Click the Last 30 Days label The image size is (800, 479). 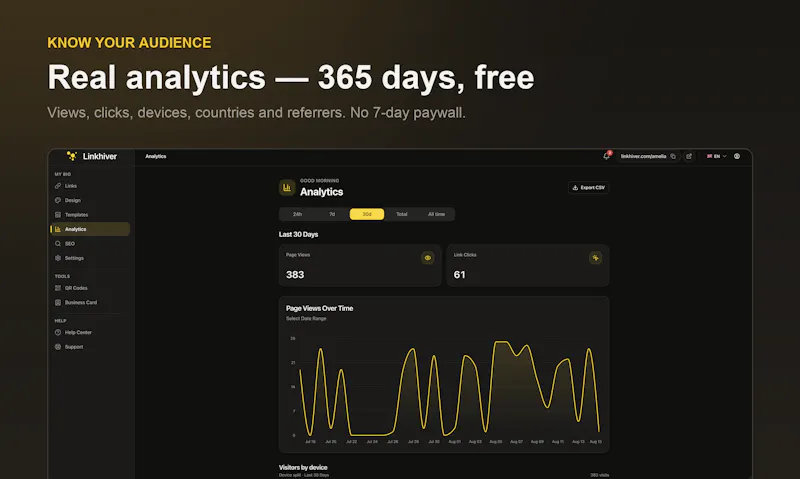tap(298, 235)
